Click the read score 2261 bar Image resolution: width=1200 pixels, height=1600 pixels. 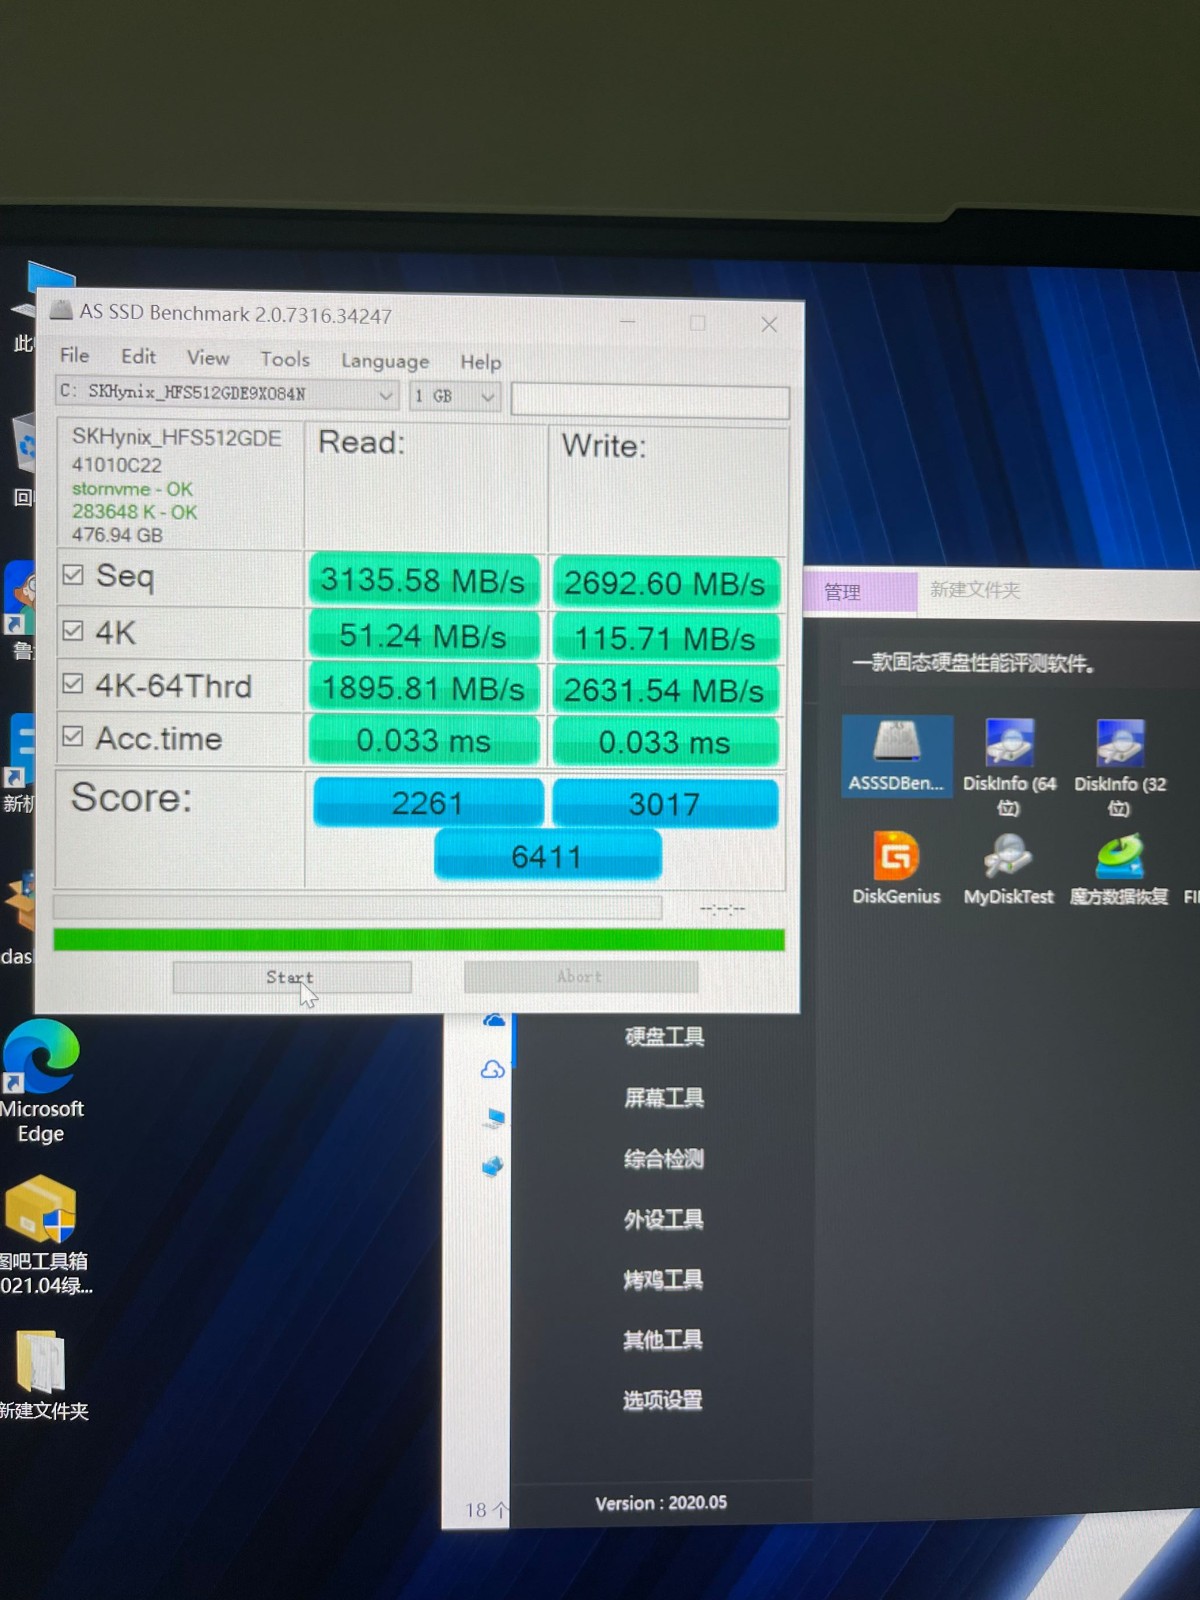428,802
